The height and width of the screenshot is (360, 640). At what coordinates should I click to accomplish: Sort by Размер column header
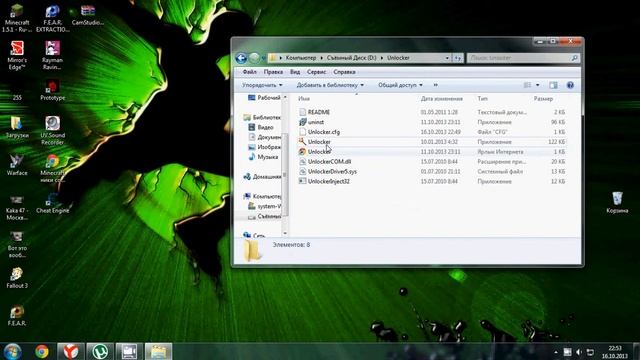click(543, 99)
